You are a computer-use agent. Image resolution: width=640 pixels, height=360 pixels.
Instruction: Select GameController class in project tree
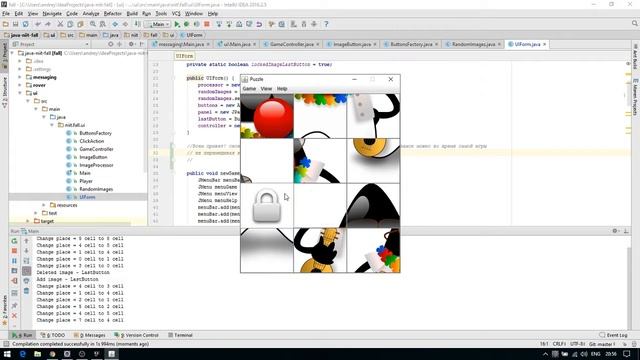[96, 149]
